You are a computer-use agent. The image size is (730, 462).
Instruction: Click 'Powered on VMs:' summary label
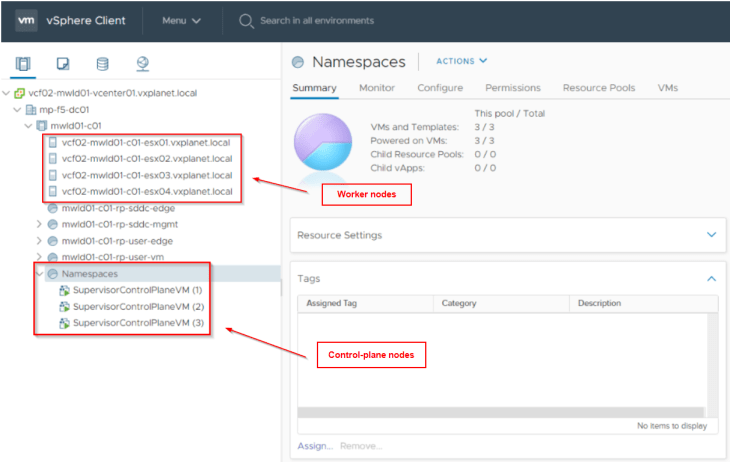point(408,141)
